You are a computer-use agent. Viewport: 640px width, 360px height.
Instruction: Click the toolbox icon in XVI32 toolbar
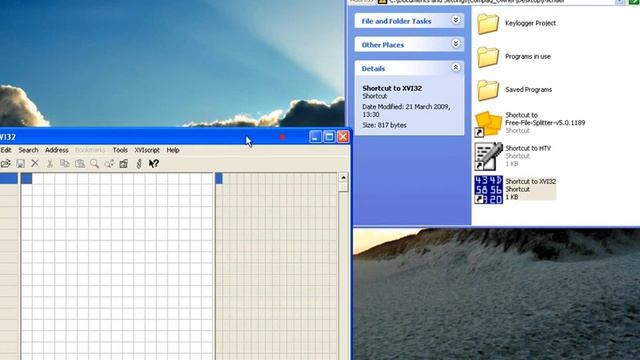pyautogui.click(x=124, y=164)
